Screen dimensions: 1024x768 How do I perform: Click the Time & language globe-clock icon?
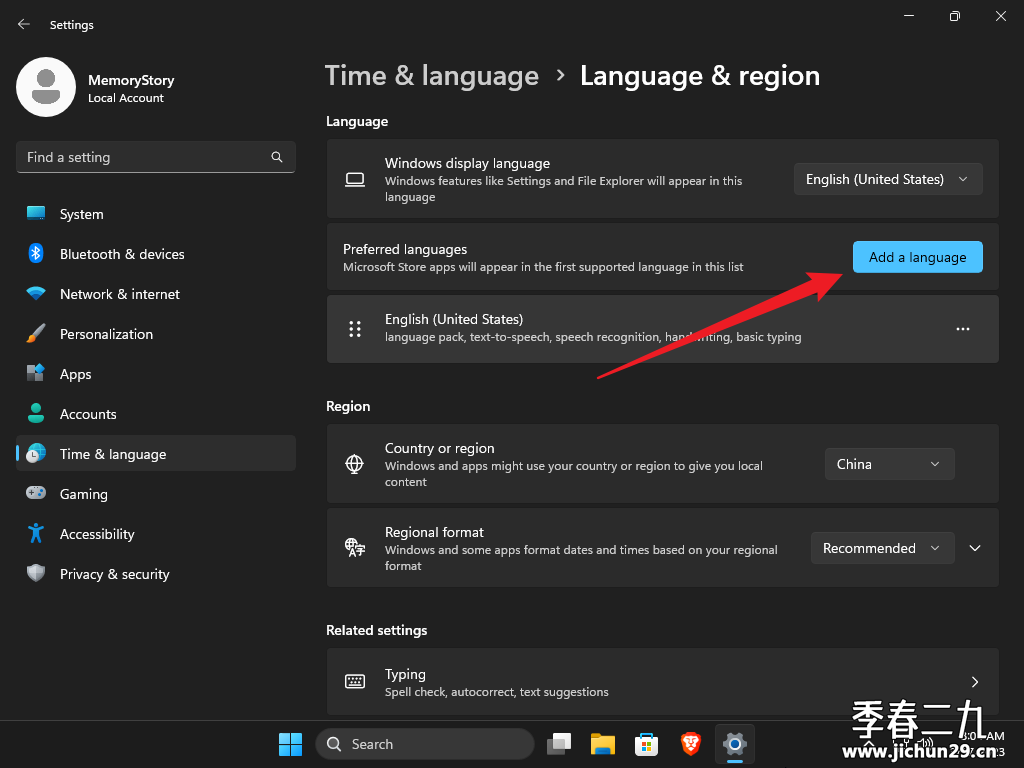pos(36,453)
